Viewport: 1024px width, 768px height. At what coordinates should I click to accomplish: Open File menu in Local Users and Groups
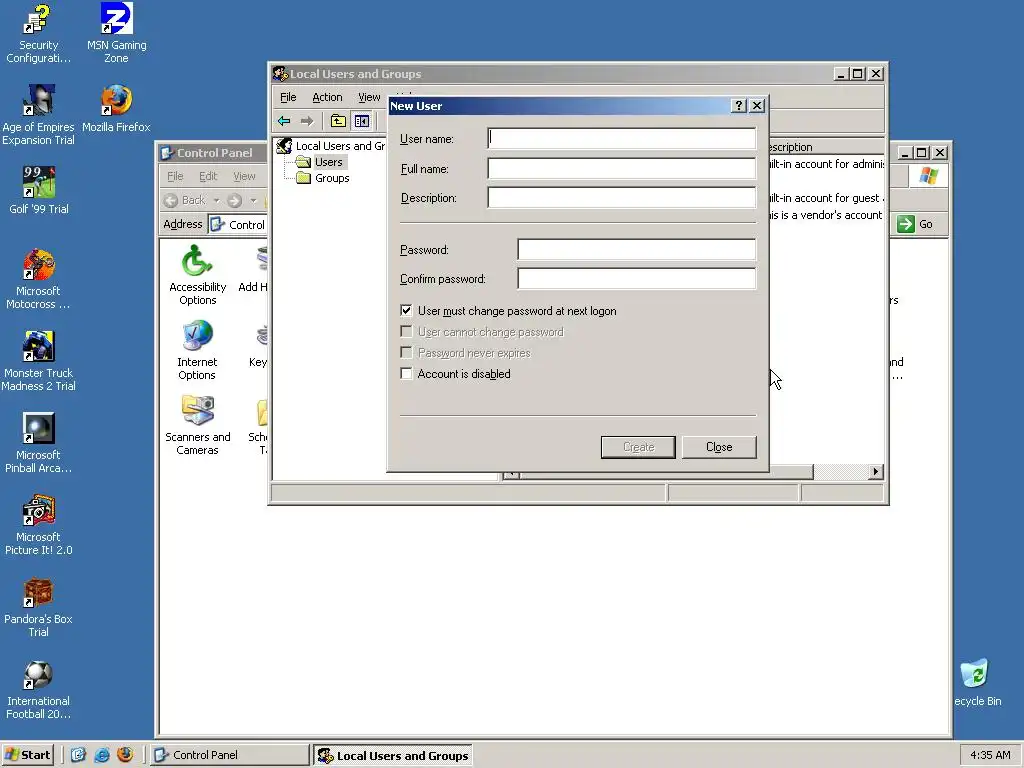point(288,97)
